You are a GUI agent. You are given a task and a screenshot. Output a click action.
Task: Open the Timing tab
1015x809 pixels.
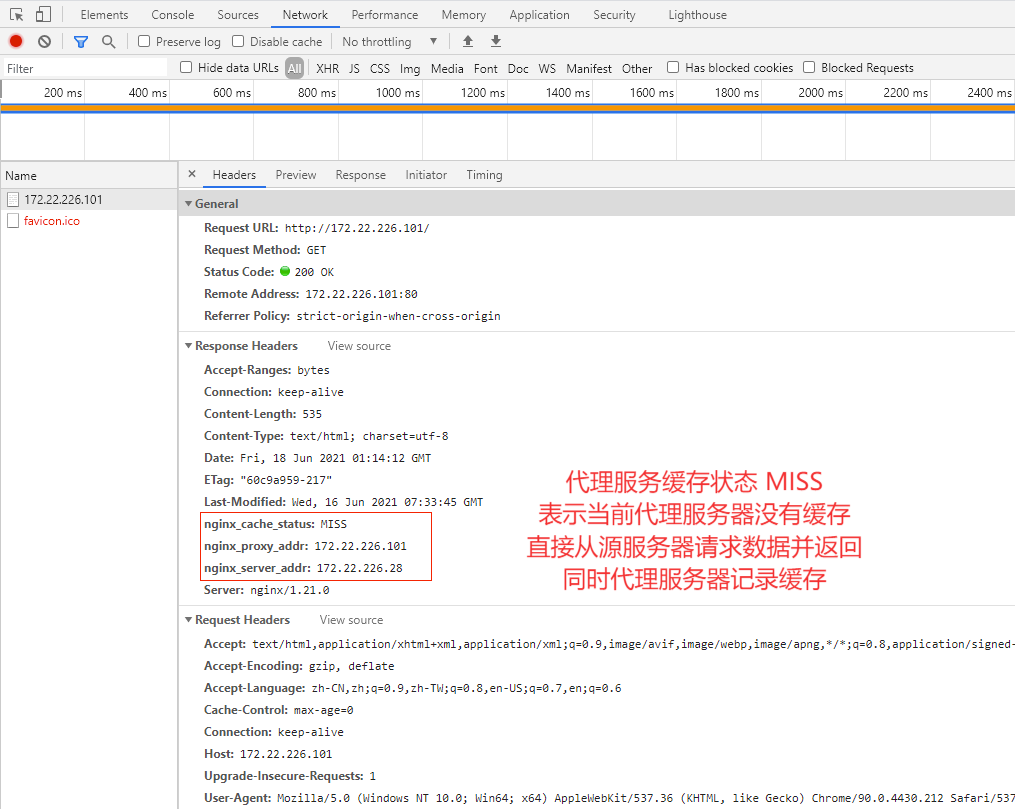pyautogui.click(x=484, y=175)
